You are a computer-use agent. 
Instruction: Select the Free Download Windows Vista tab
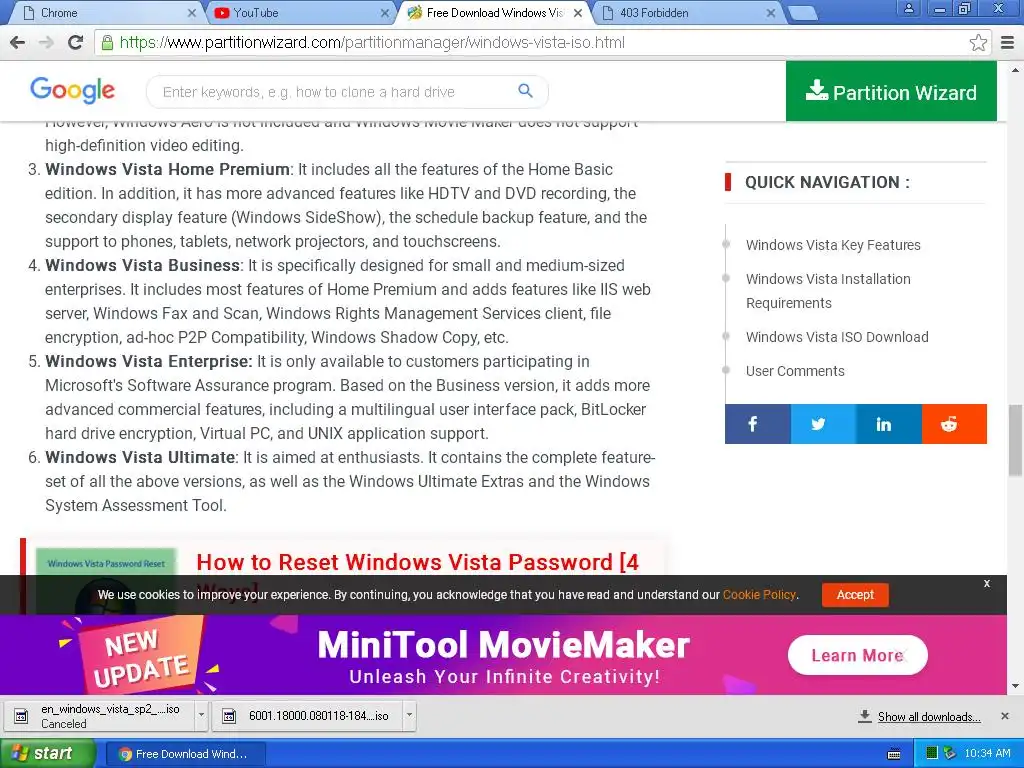494,13
